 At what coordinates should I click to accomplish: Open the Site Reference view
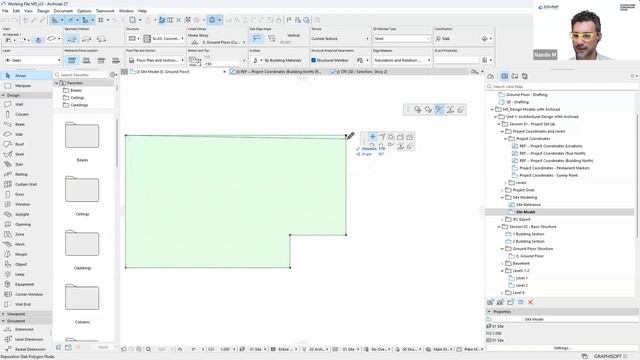tap(528, 205)
